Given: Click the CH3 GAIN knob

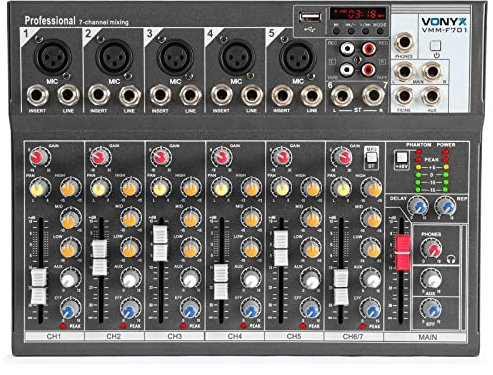Looking at the screenshot, I should pyautogui.click(x=160, y=157).
